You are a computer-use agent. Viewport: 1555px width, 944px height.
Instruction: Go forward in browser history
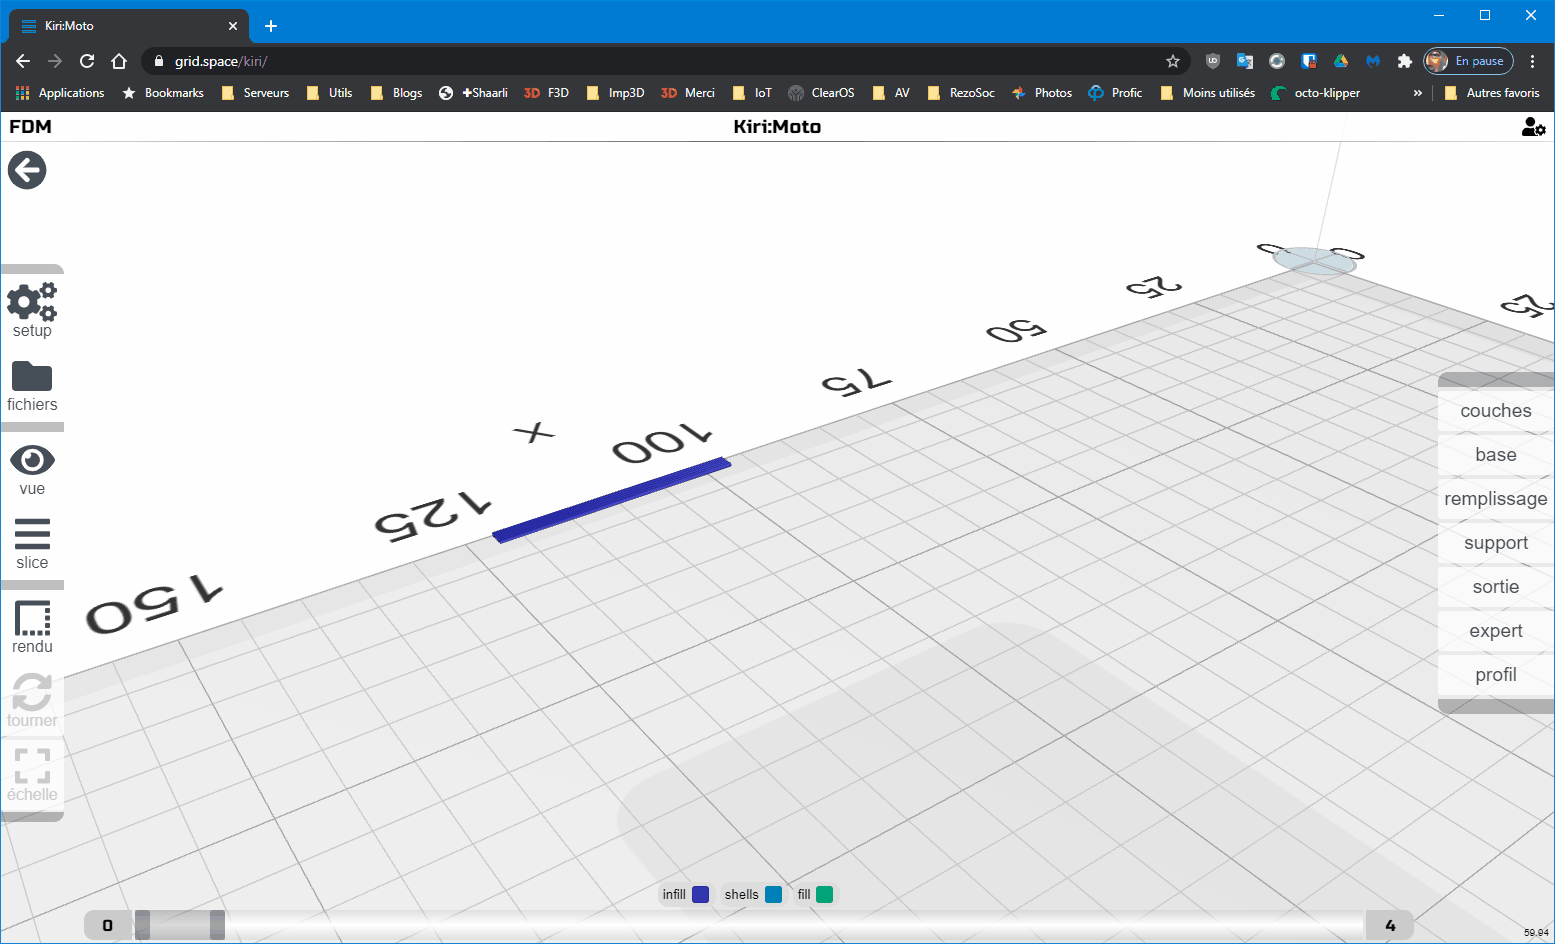click(x=55, y=61)
